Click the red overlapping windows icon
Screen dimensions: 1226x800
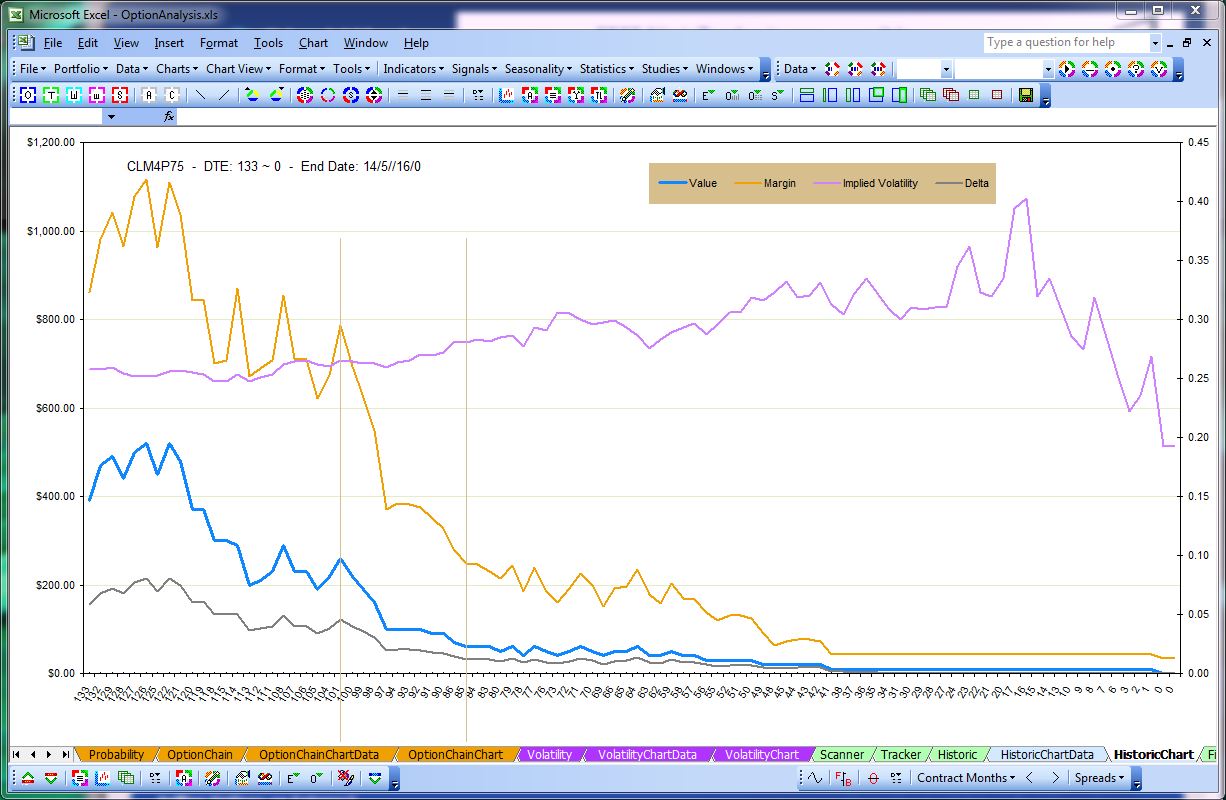(x=950, y=95)
